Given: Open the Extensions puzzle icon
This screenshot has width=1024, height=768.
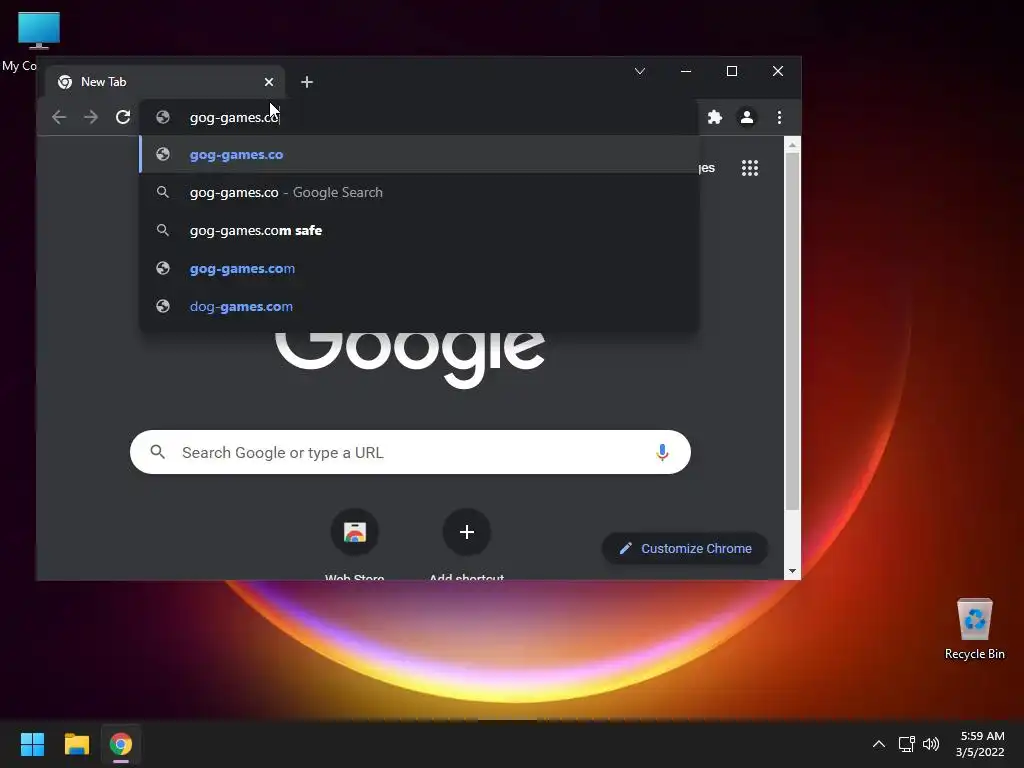Looking at the screenshot, I should 715,117.
